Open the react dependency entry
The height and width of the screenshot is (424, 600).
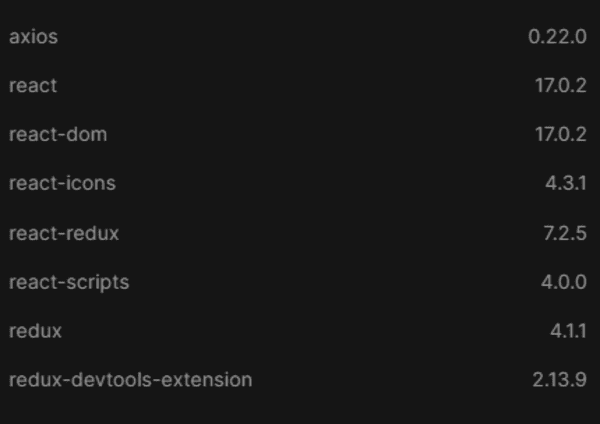pos(33,85)
